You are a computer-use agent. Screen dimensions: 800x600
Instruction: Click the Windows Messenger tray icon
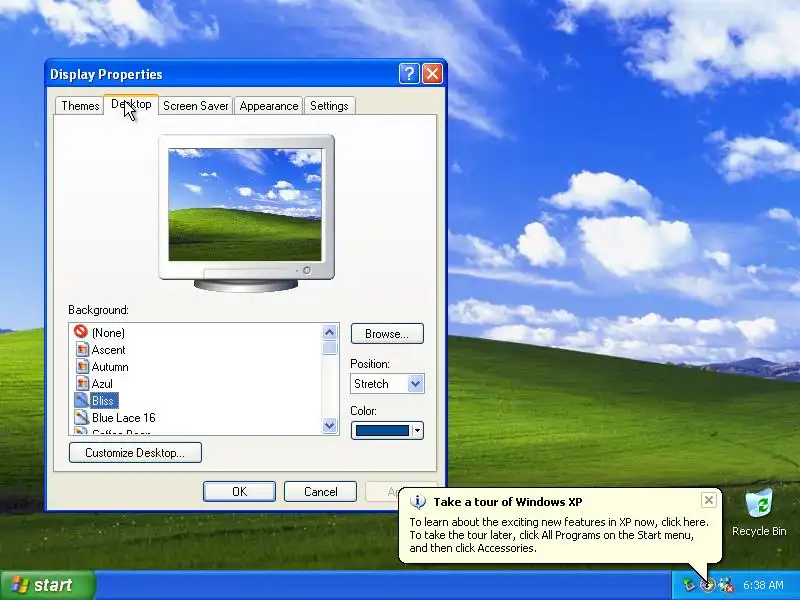pyautogui.click(x=726, y=585)
